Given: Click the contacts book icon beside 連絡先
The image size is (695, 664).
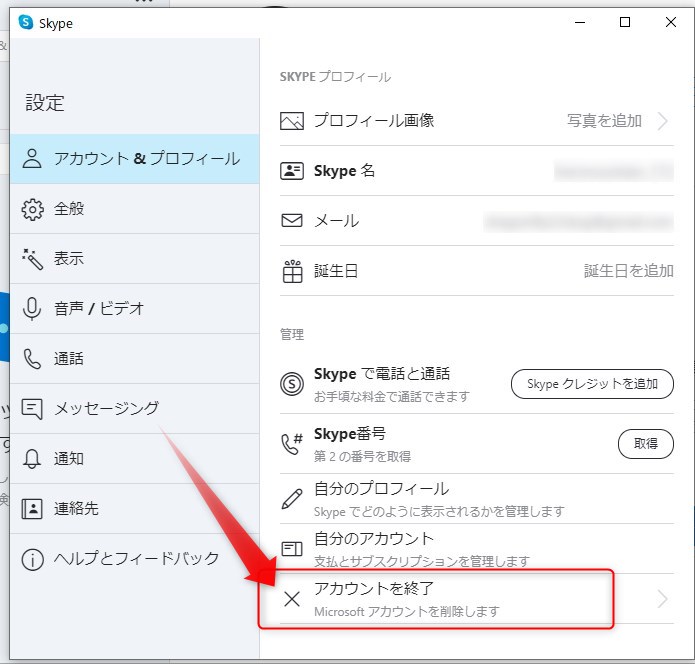Looking at the screenshot, I should pyautogui.click(x=32, y=508).
